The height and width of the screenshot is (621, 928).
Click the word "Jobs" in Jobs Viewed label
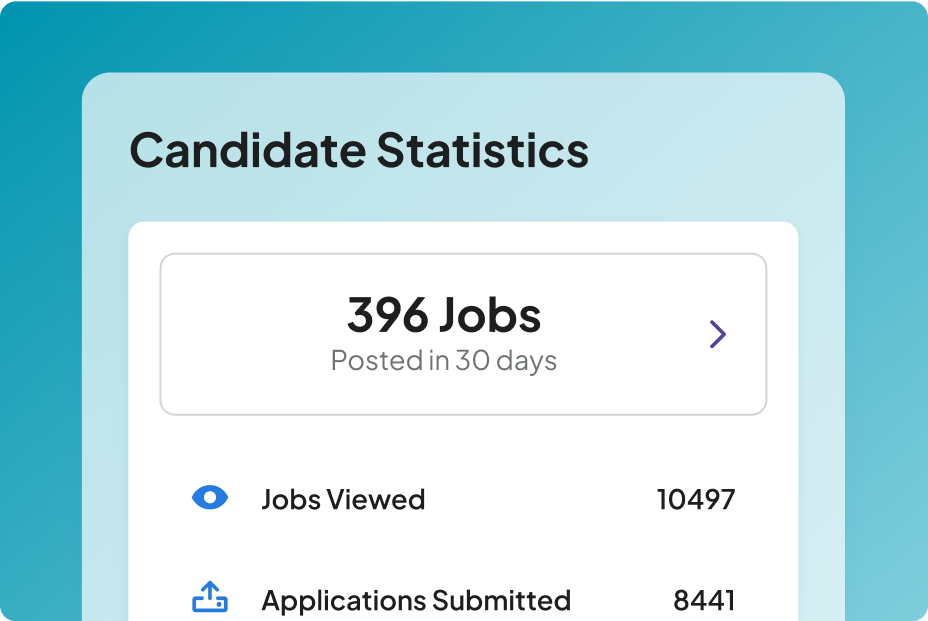coord(287,499)
